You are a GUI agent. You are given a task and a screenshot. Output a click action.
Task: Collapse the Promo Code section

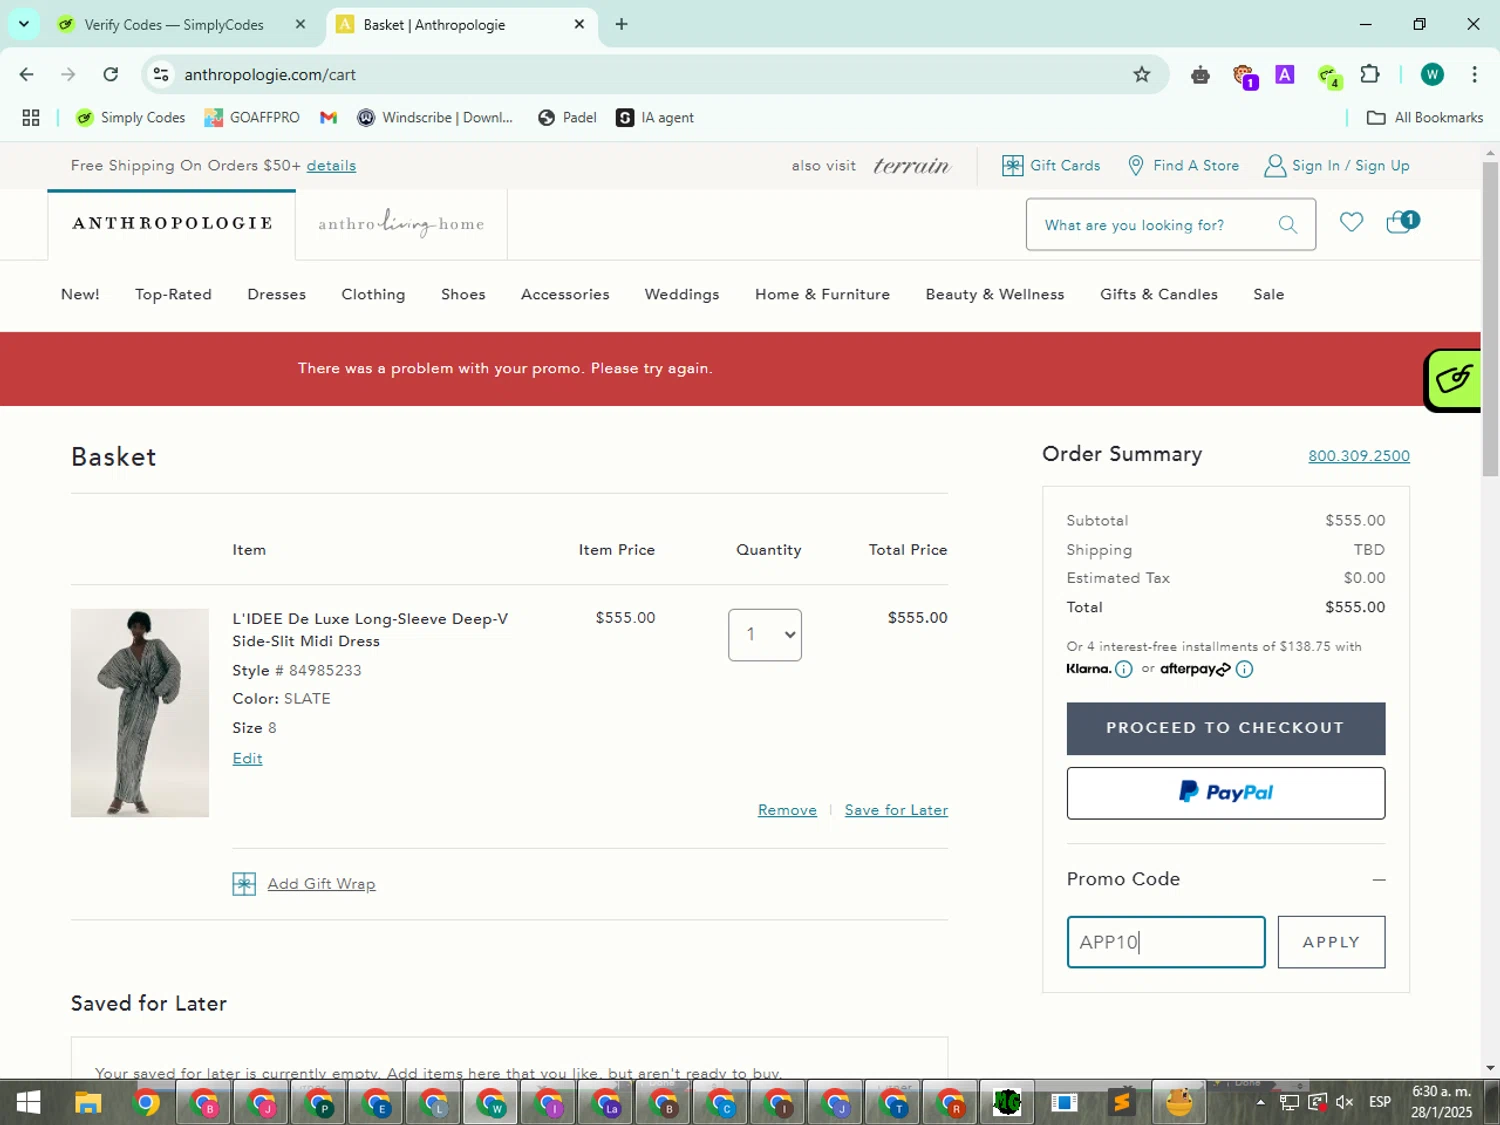[x=1379, y=880]
